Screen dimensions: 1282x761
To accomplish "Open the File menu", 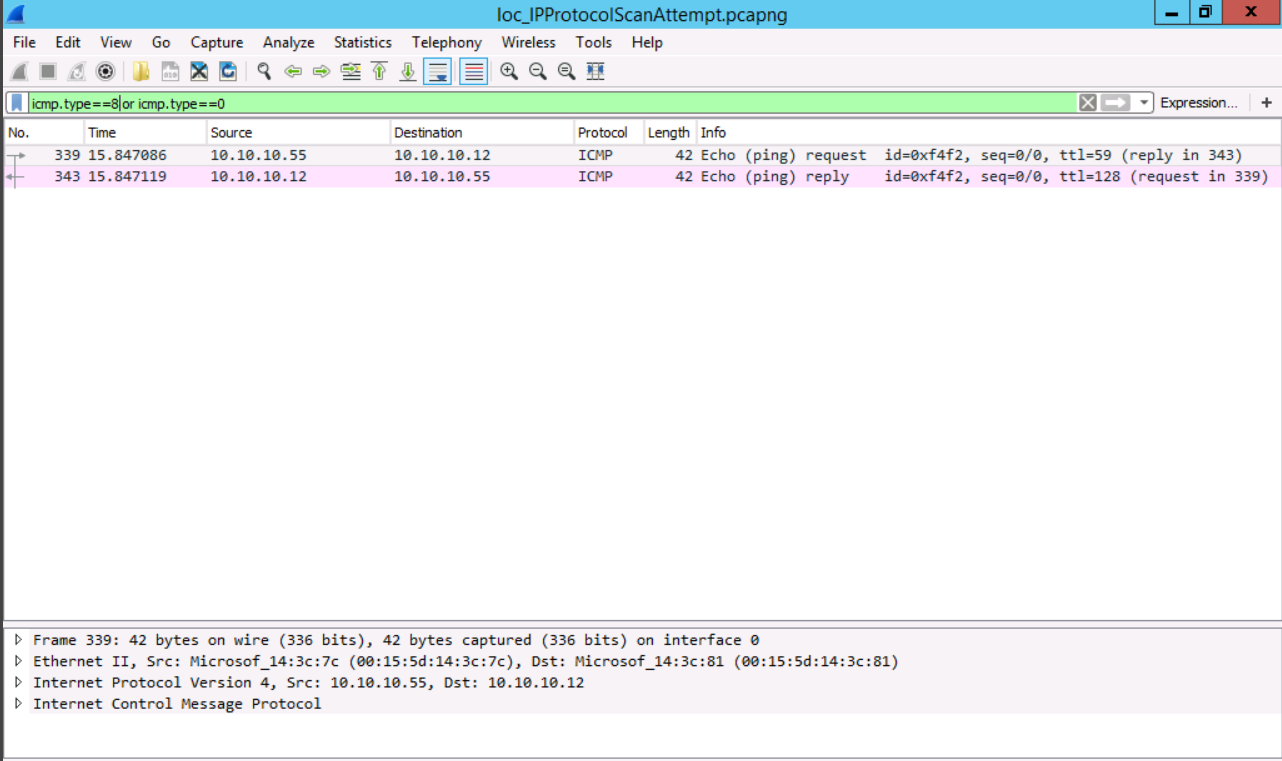I will click(24, 42).
